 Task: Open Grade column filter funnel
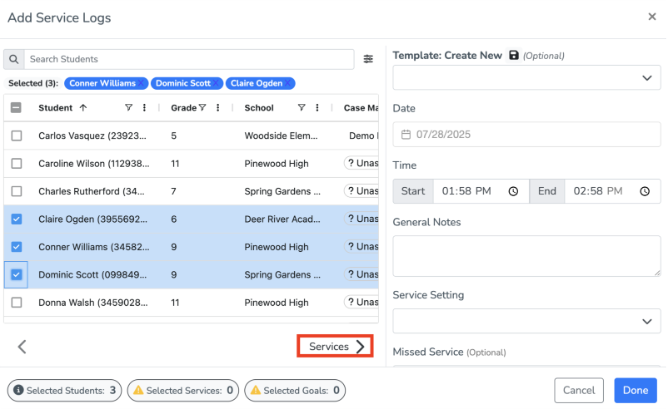tap(202, 108)
